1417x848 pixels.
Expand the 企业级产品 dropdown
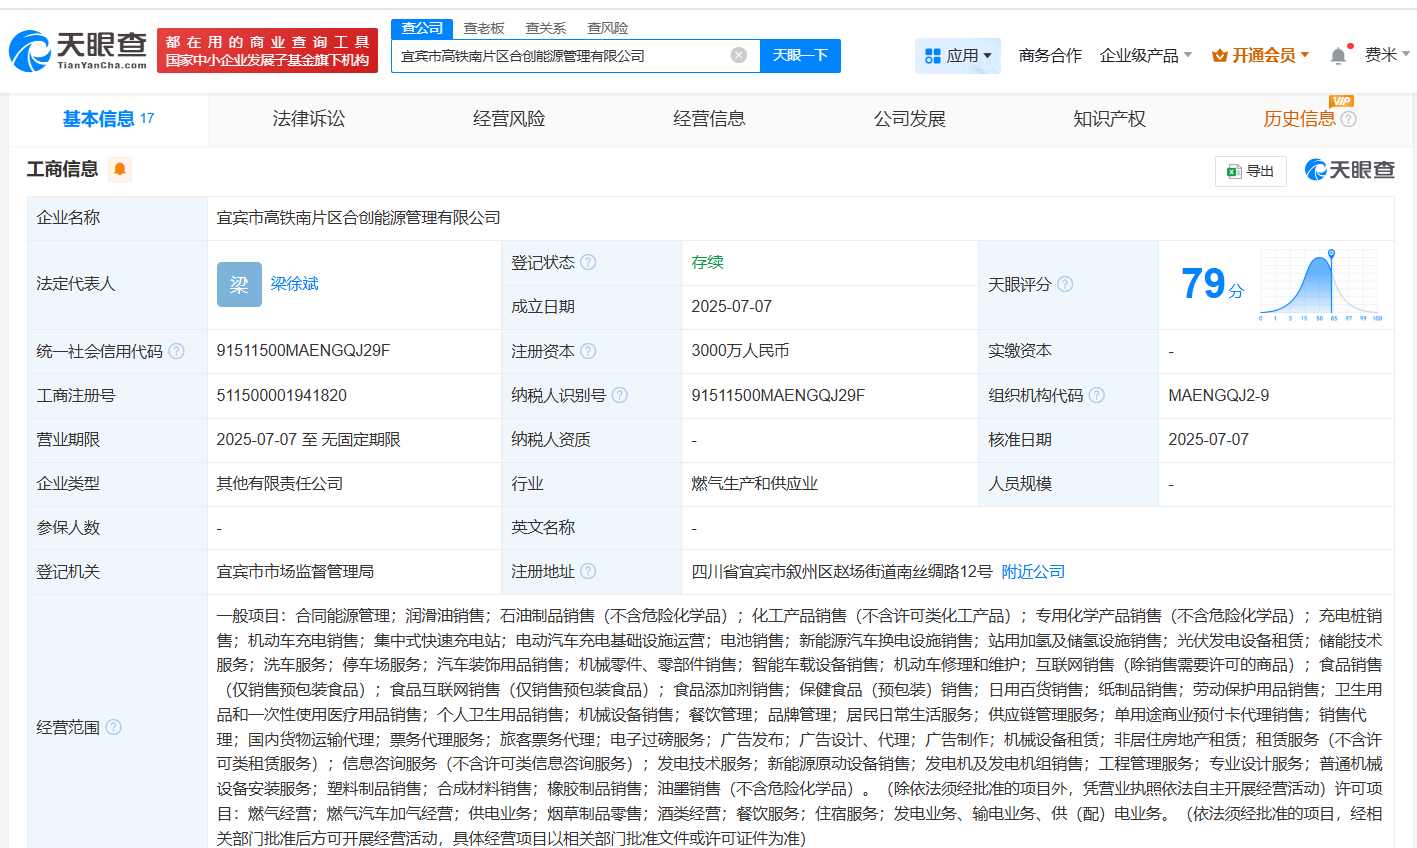coord(1145,56)
